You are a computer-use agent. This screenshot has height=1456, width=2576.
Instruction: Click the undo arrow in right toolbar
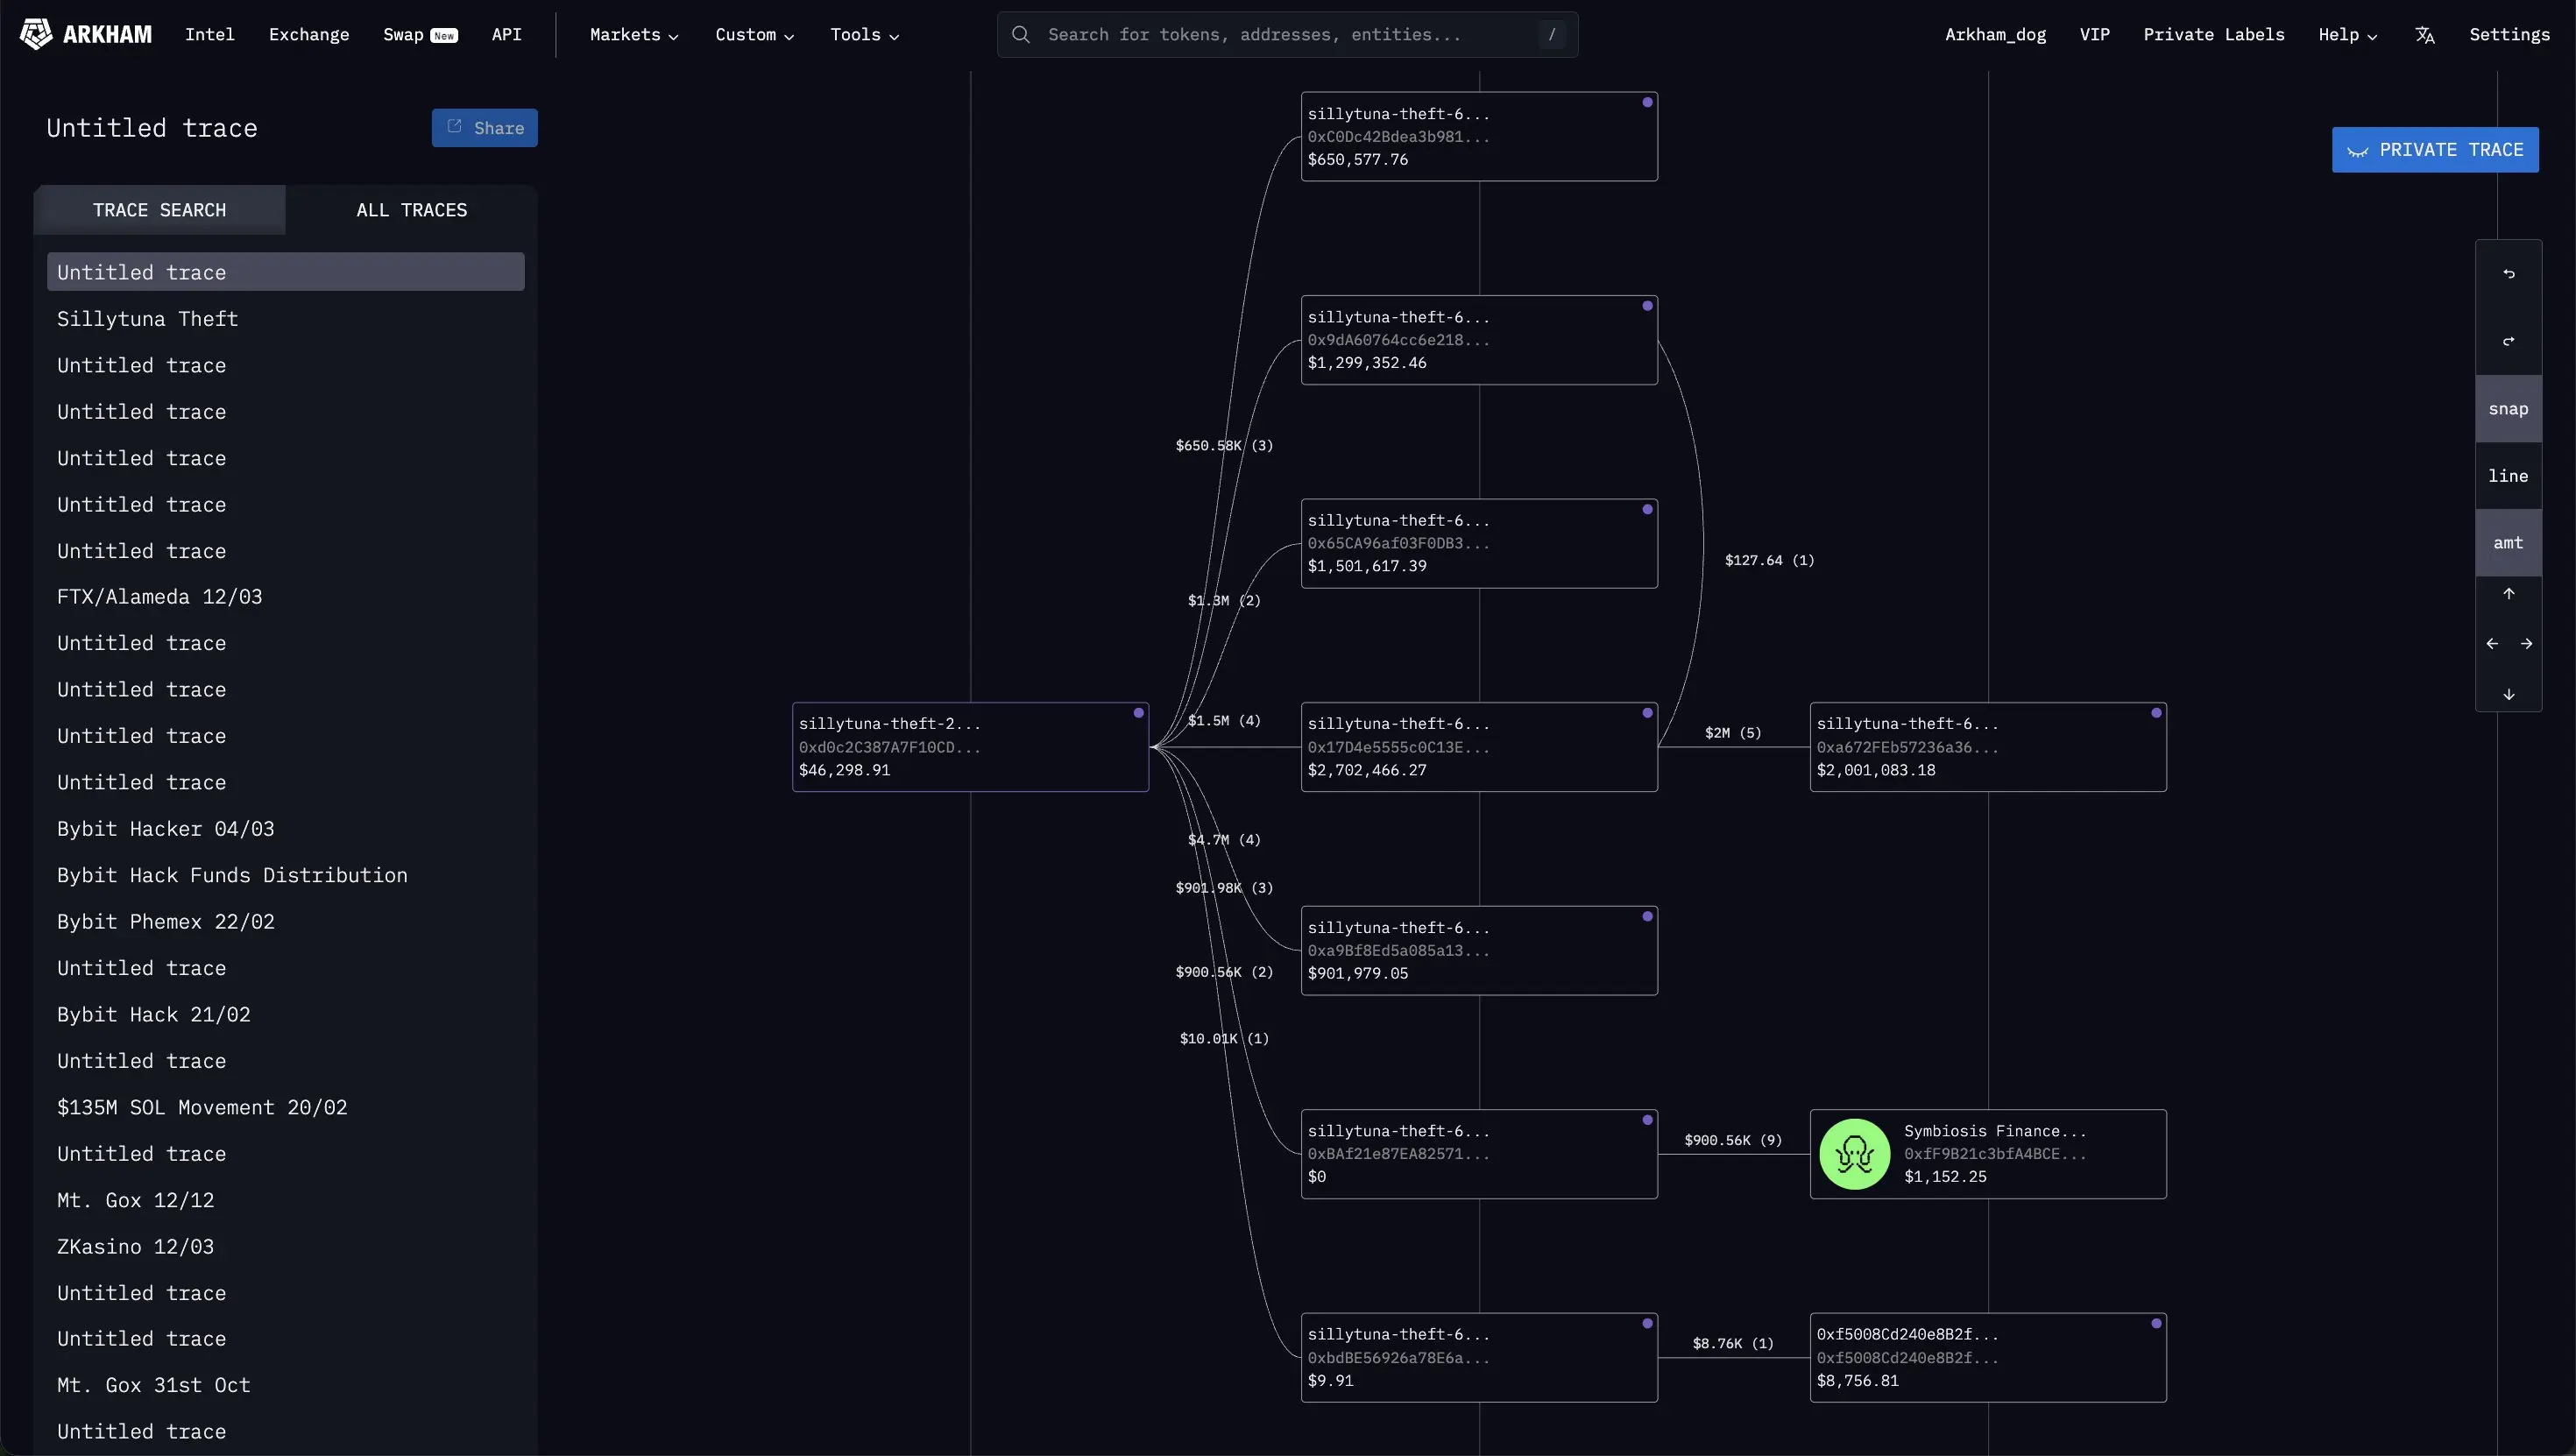(x=2508, y=273)
